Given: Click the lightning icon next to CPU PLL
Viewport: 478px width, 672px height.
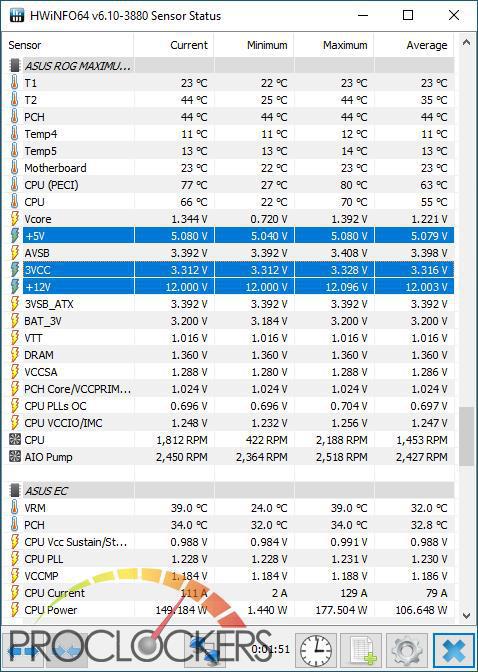Looking at the screenshot, I should click(x=15, y=559).
